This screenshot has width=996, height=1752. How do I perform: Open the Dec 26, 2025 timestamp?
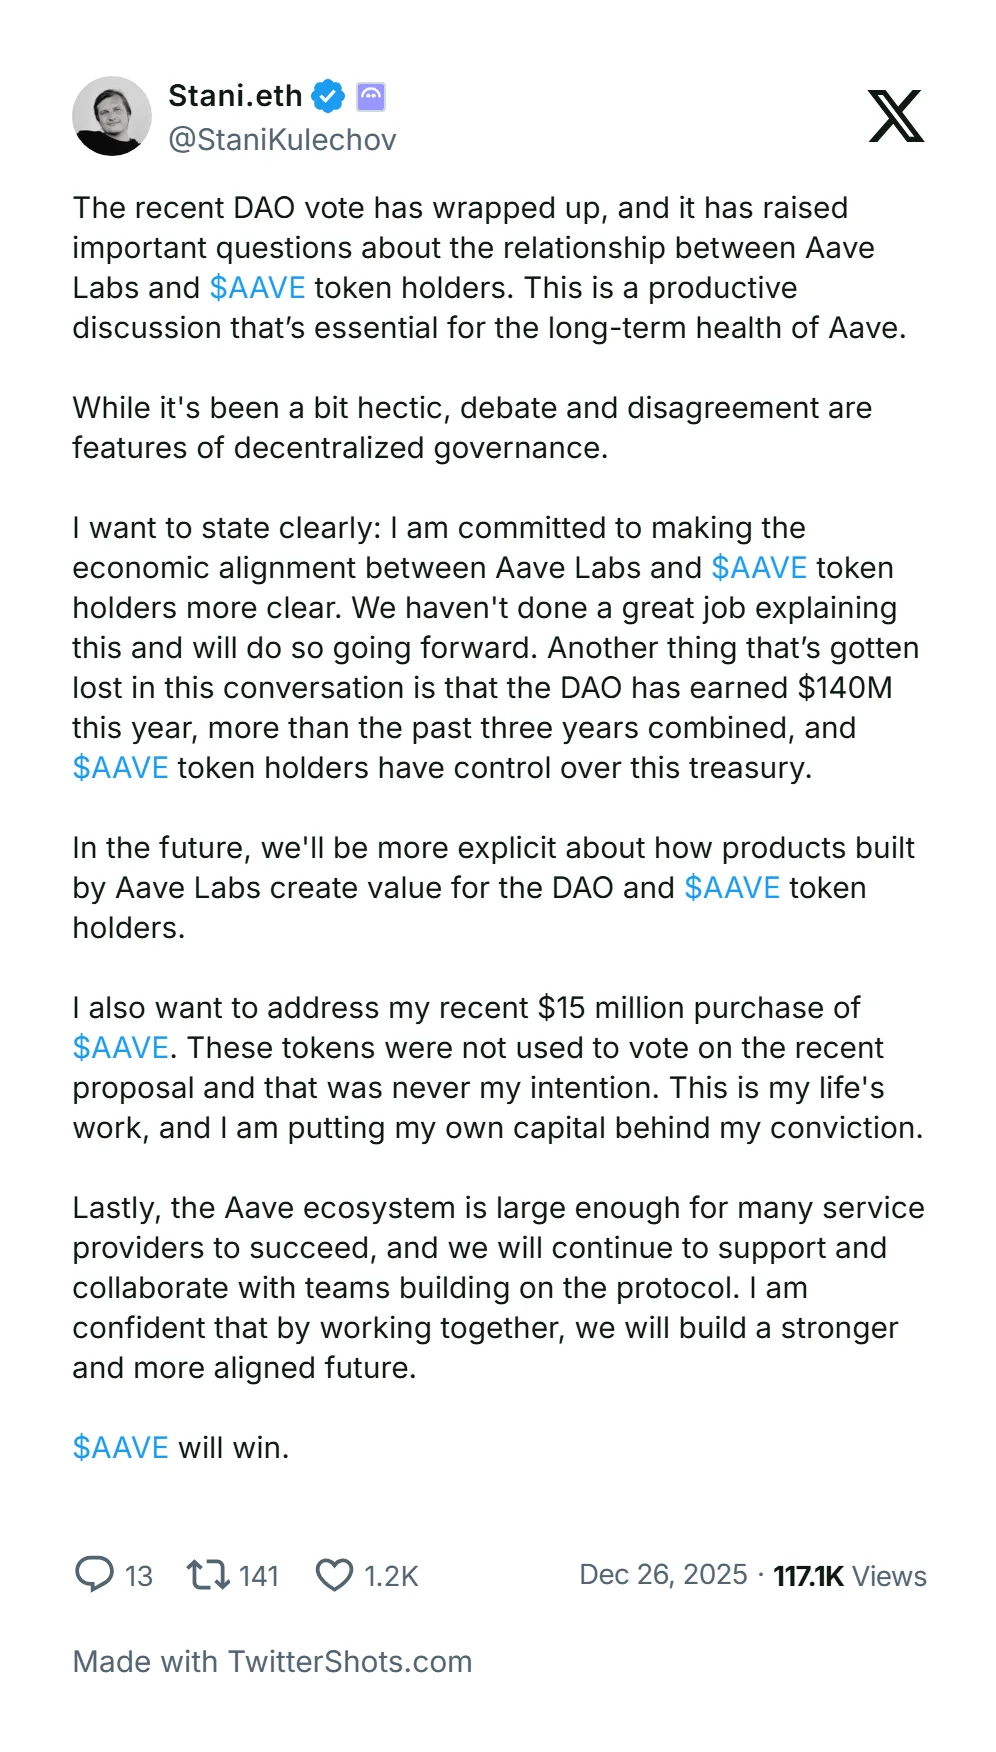pos(663,1575)
